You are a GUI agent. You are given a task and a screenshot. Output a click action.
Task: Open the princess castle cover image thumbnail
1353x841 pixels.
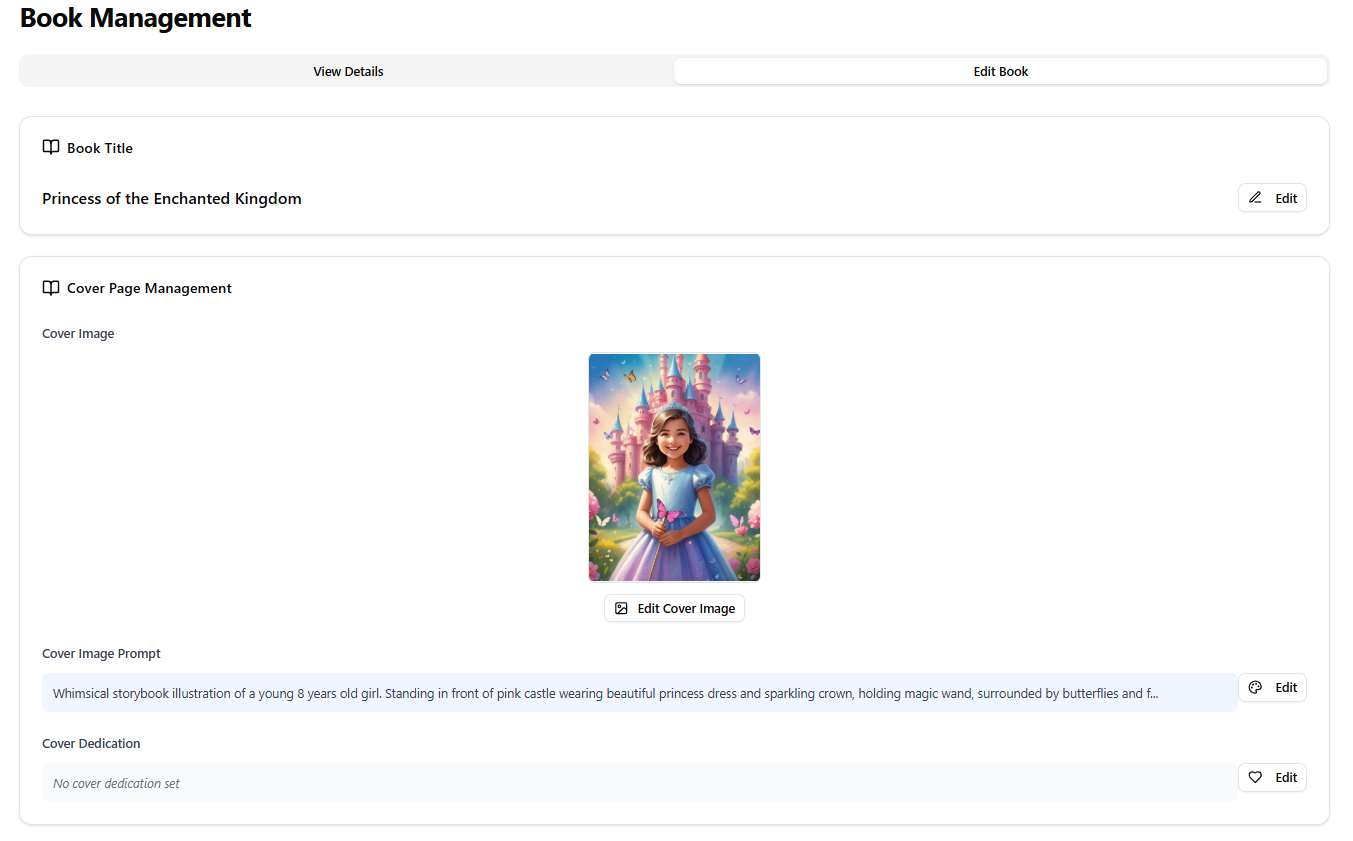(x=674, y=467)
